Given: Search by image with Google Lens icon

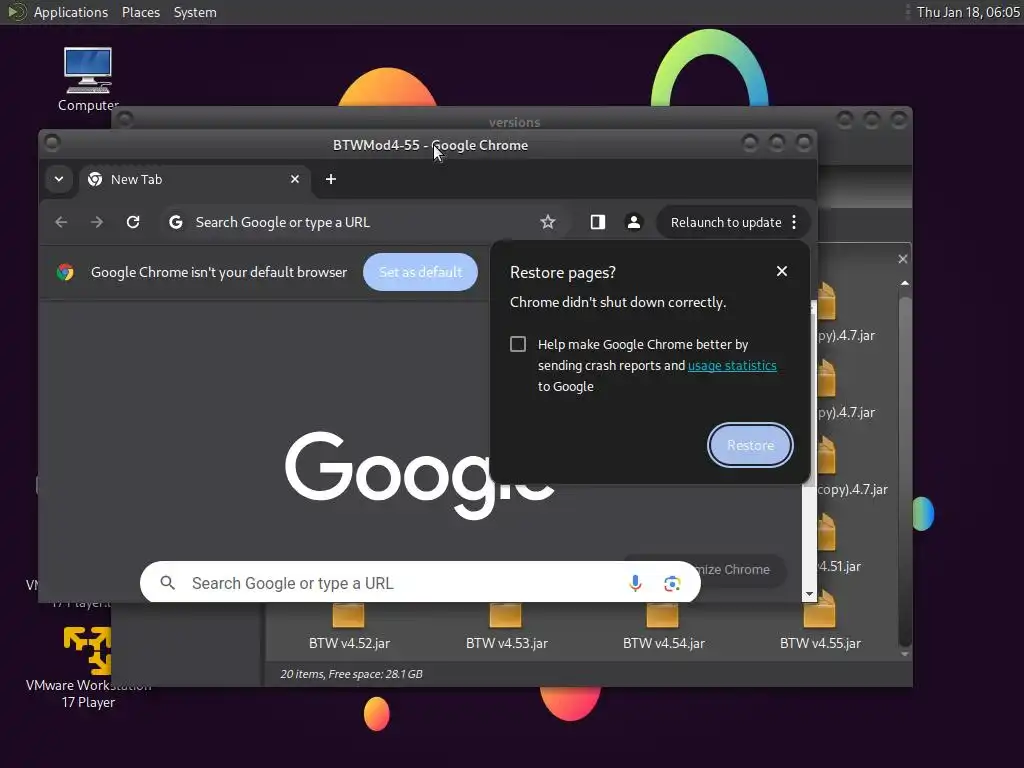Looking at the screenshot, I should coord(672,583).
